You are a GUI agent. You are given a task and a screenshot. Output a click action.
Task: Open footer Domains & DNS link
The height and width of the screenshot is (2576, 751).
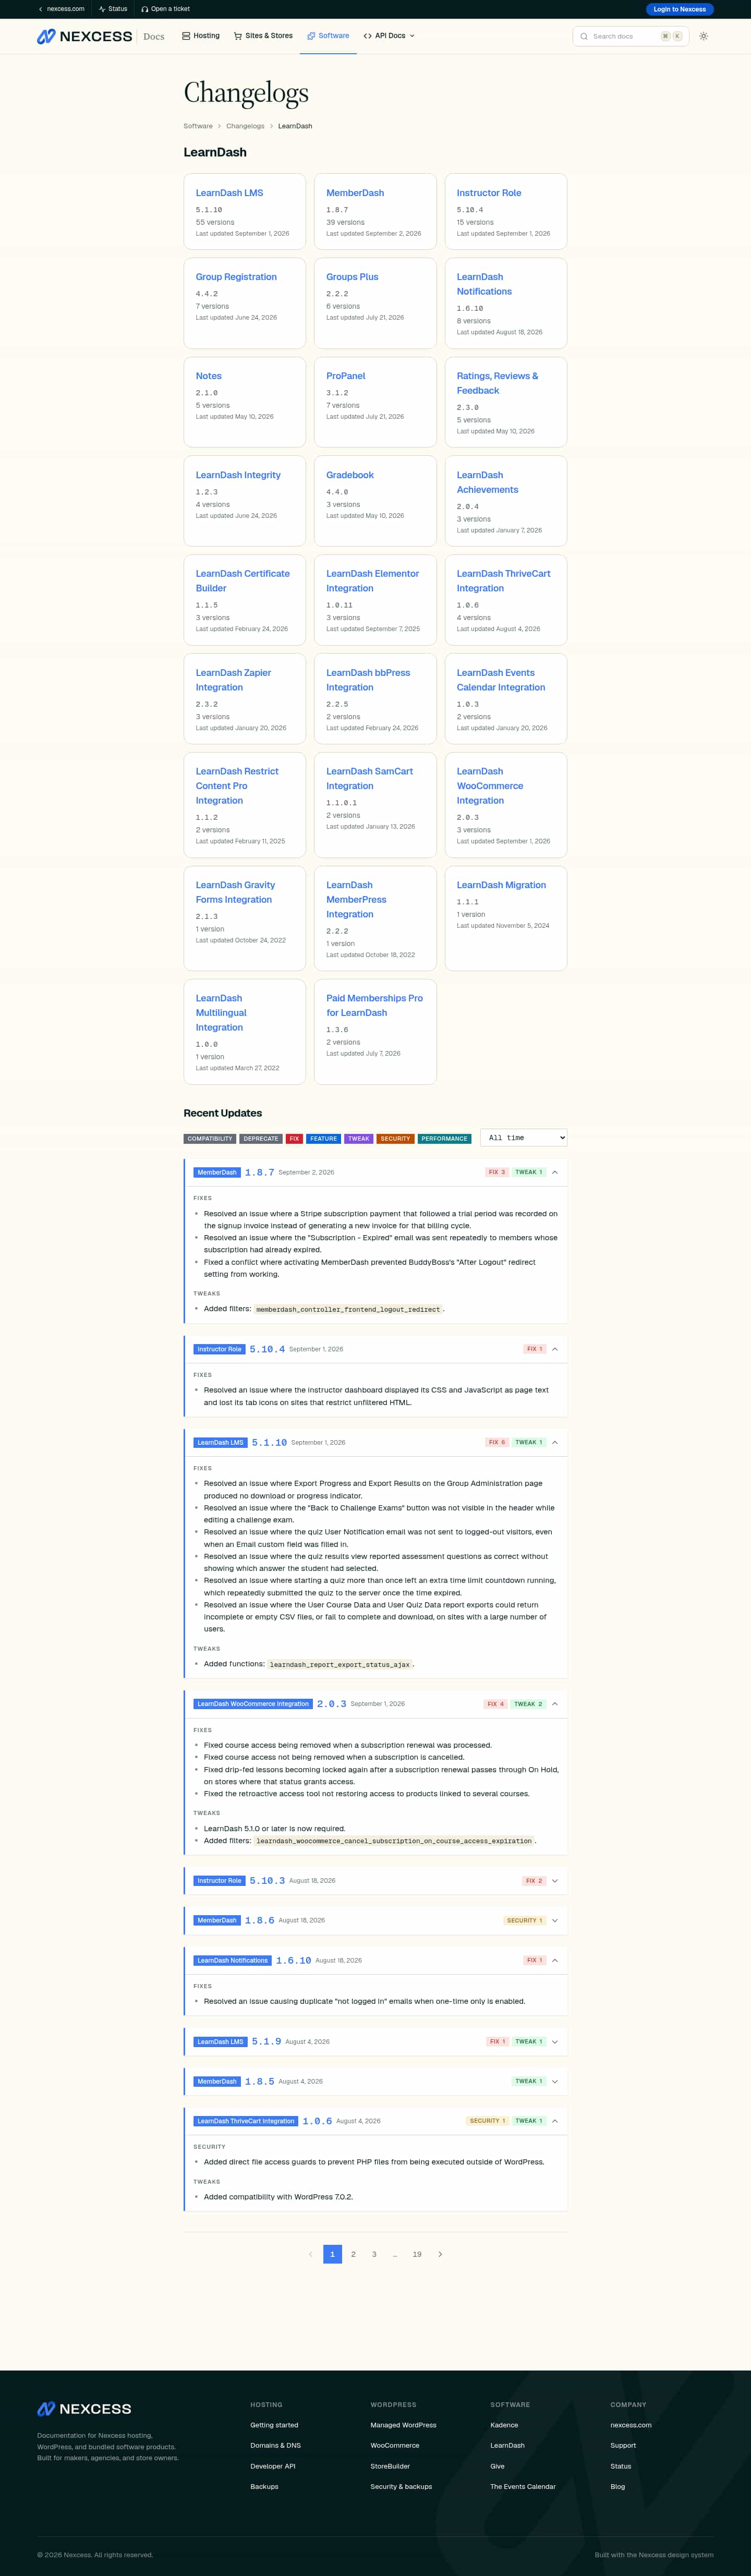(275, 2445)
